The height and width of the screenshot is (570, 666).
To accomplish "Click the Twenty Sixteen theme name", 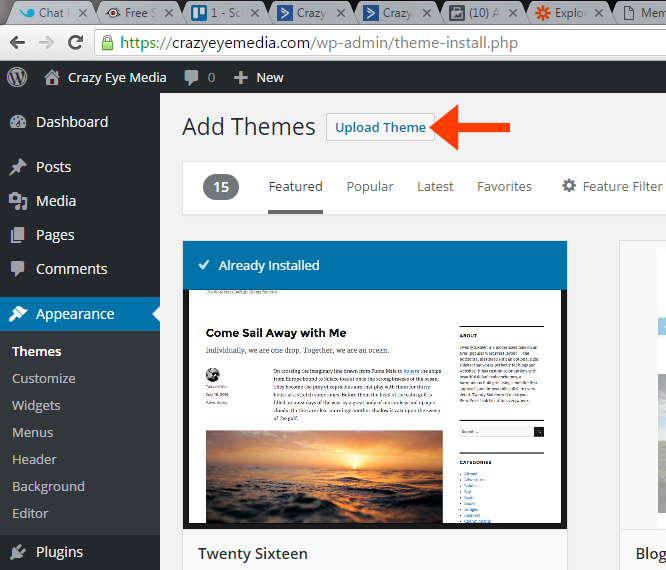I will click(x=253, y=553).
